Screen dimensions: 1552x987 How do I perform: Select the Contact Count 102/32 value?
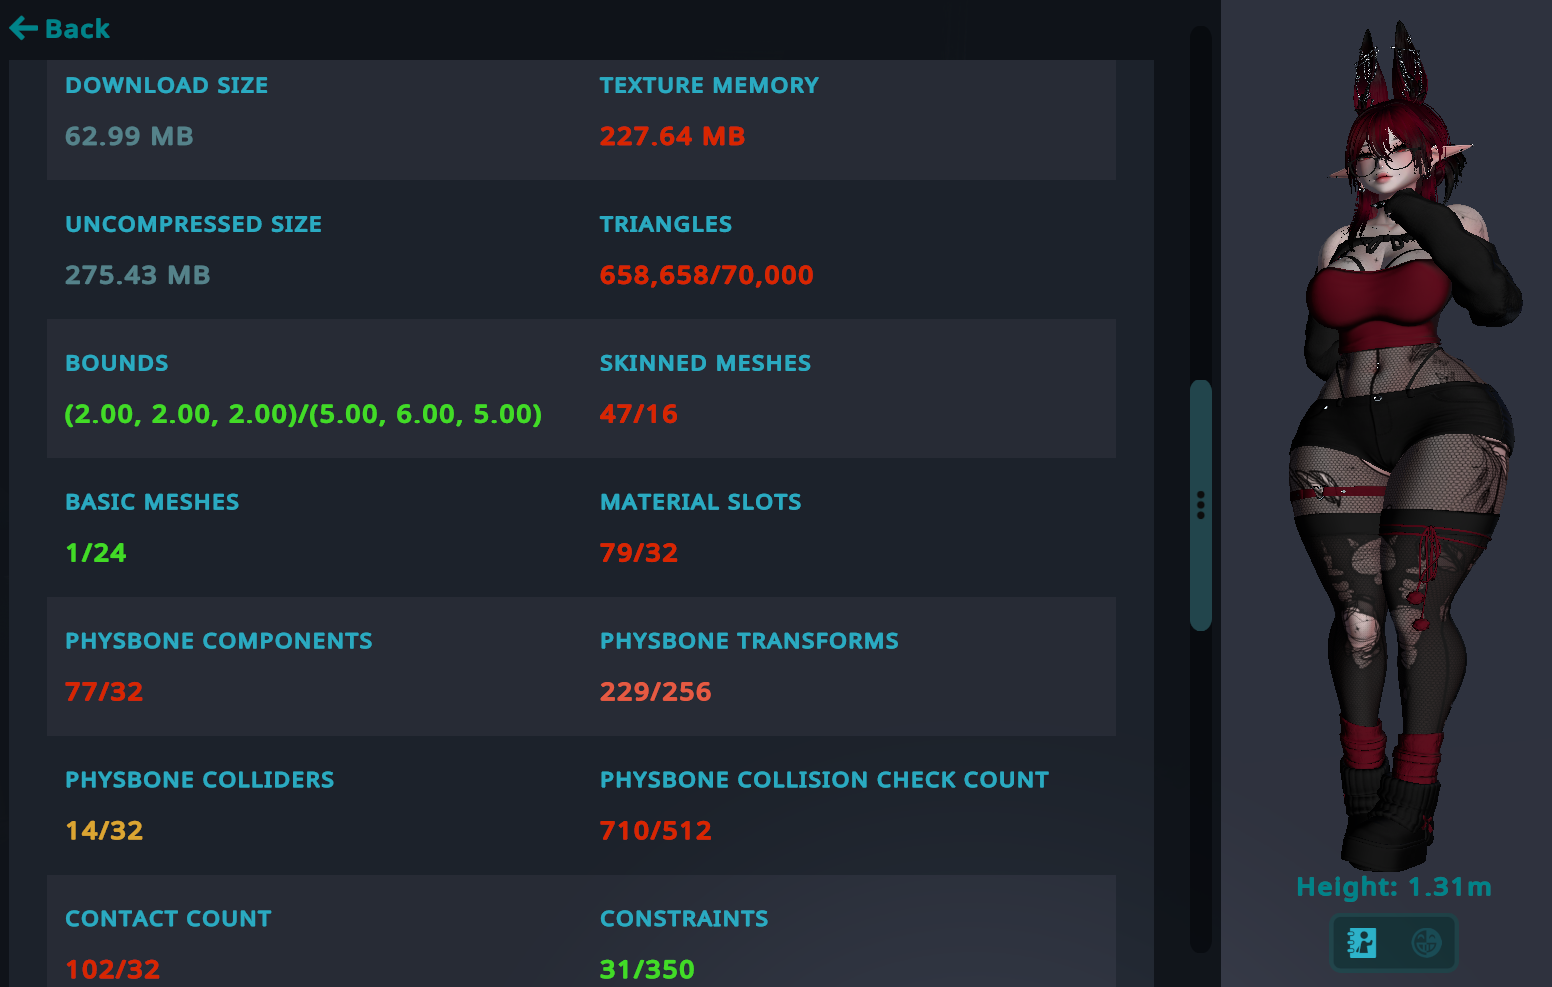(112, 969)
